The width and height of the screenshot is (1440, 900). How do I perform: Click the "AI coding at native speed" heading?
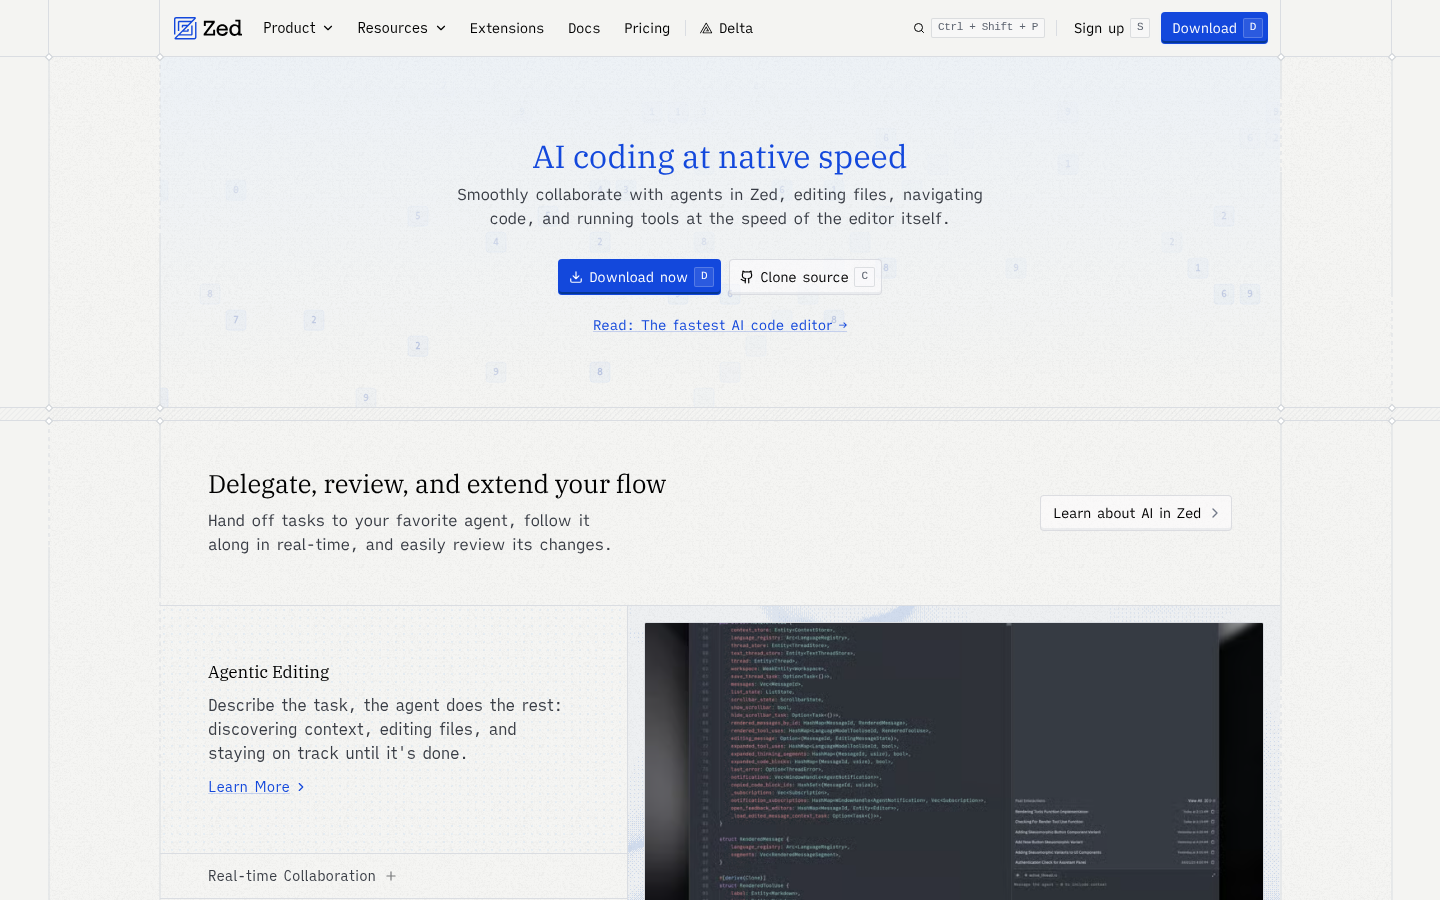tap(720, 157)
